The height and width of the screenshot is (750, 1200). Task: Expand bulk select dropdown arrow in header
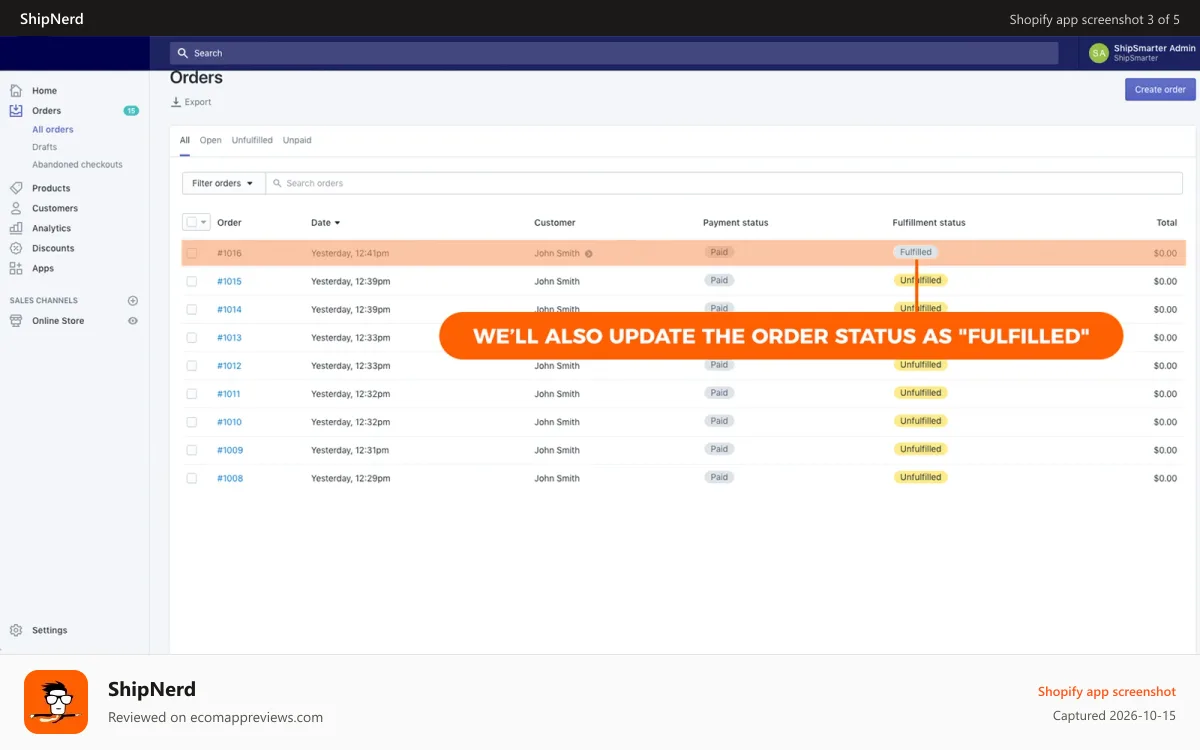point(205,223)
